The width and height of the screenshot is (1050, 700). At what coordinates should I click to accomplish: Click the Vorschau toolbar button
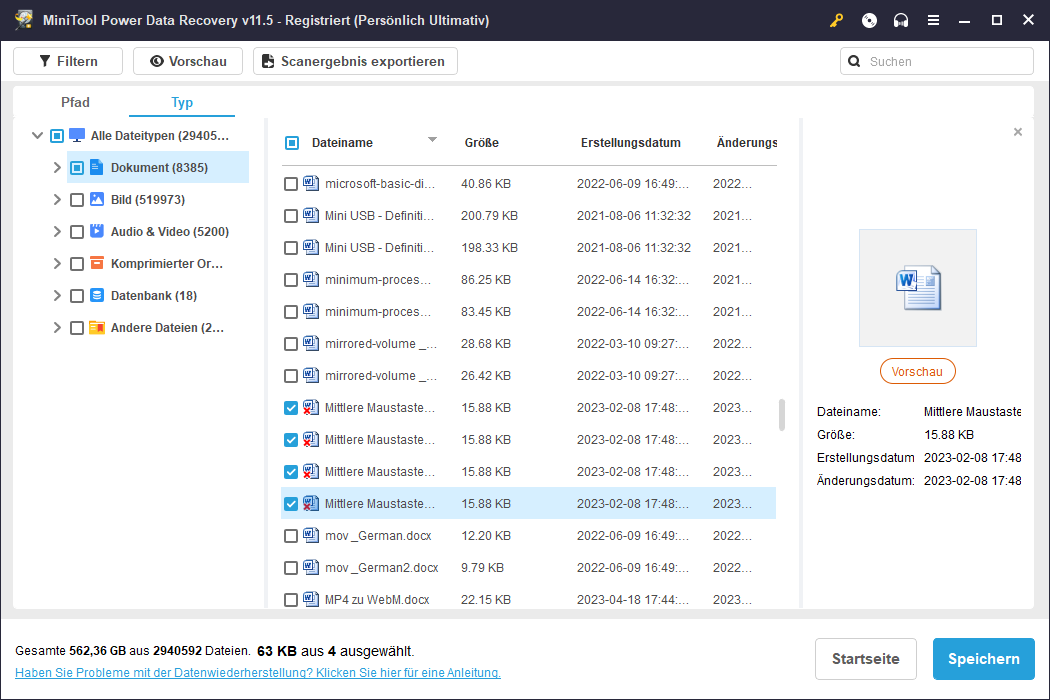click(x=188, y=61)
